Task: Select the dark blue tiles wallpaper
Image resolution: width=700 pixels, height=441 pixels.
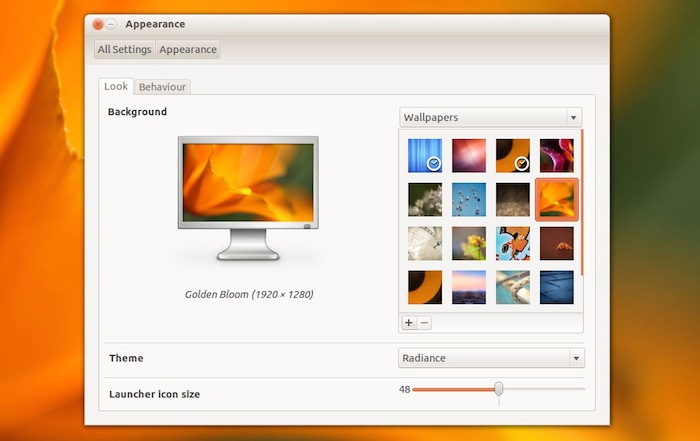Action: tap(556, 287)
